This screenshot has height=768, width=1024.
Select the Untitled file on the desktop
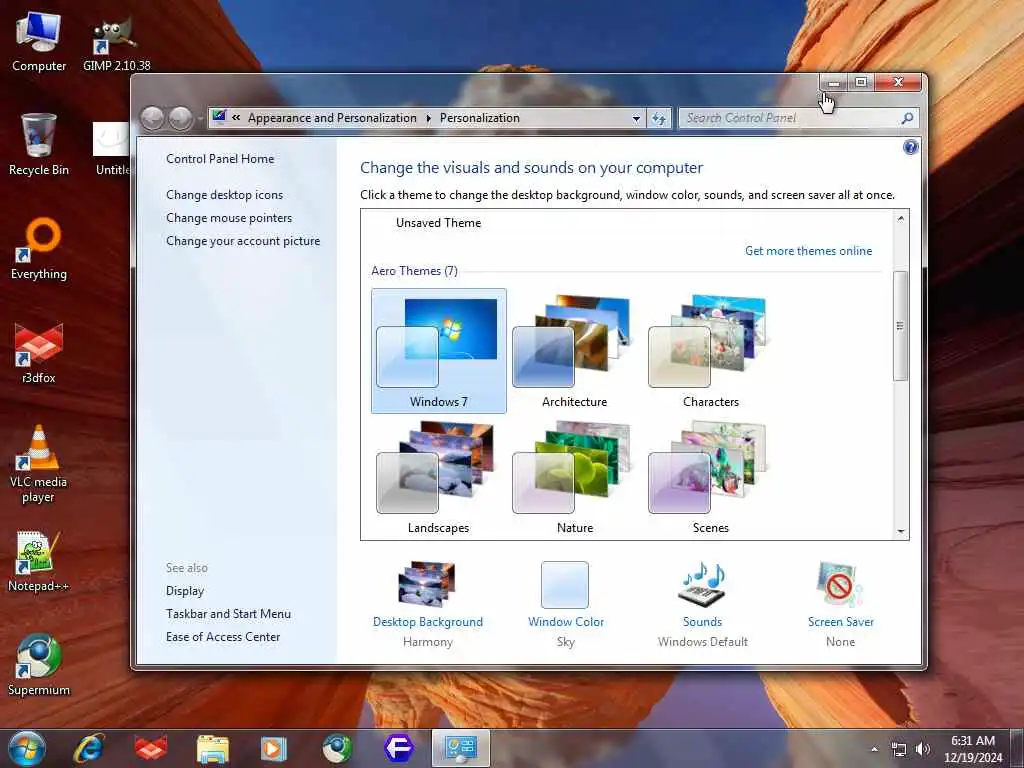click(112, 148)
